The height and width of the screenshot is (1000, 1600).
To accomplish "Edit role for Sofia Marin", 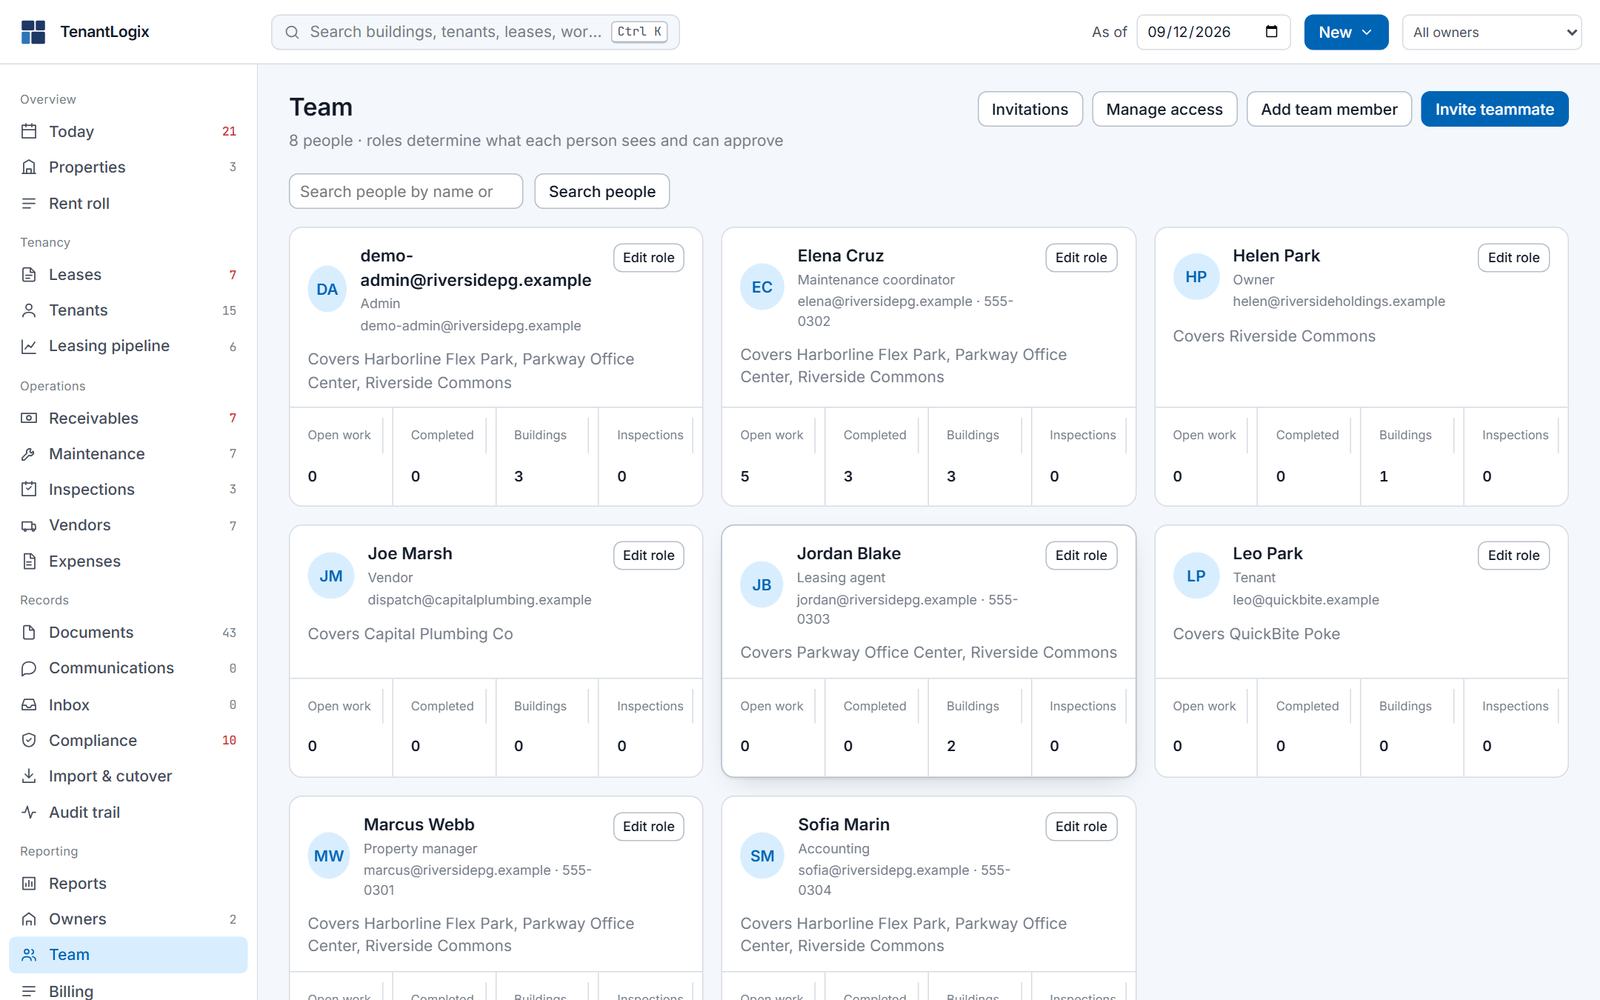I will 1081,826.
